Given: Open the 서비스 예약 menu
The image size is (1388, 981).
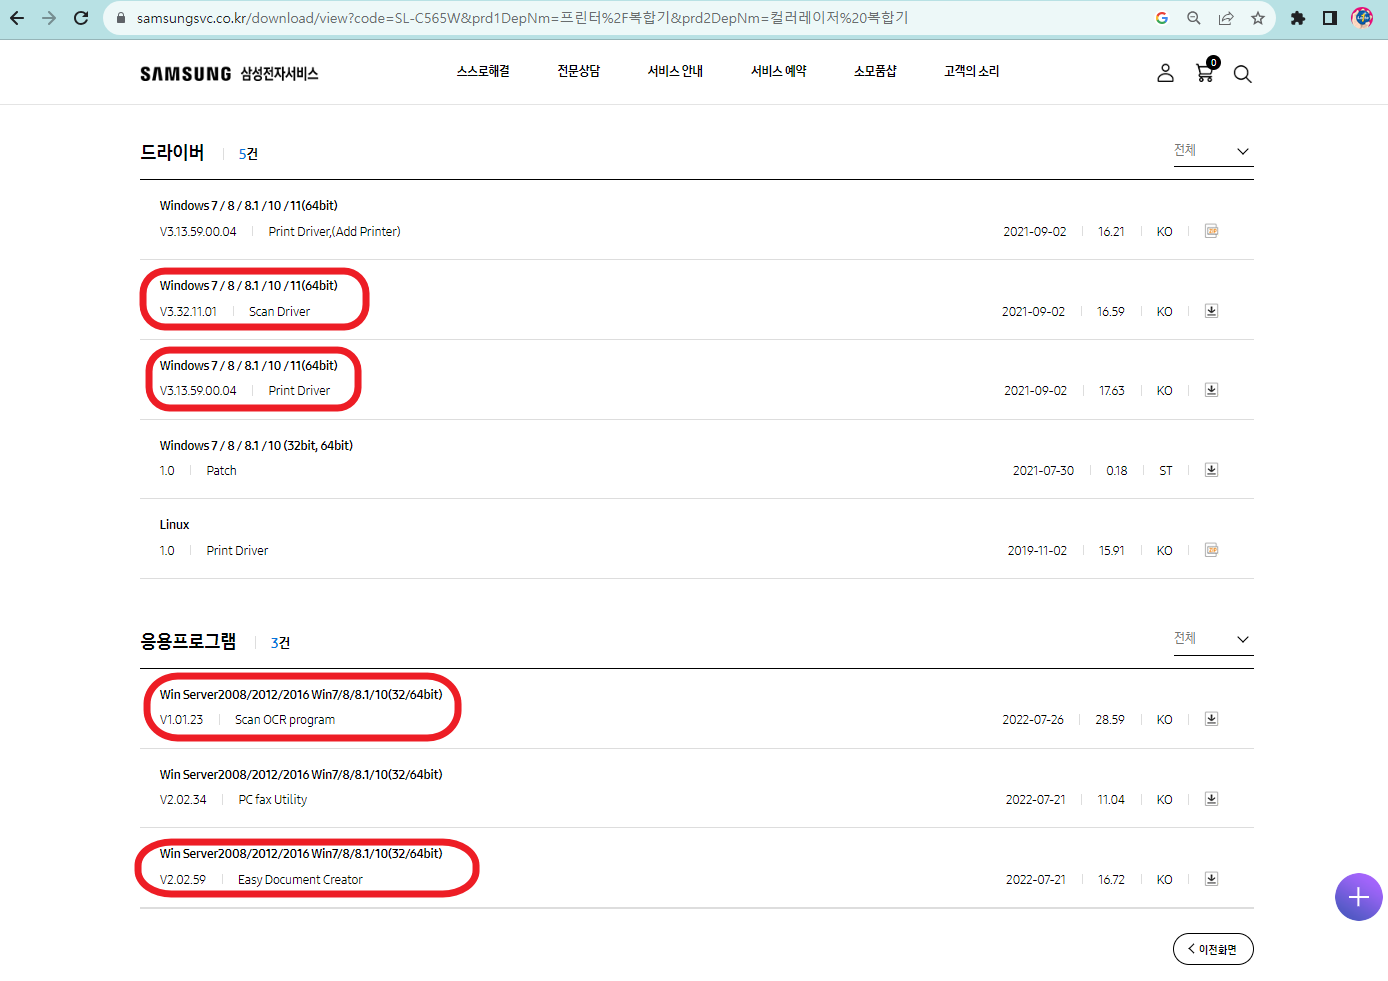Looking at the screenshot, I should (779, 71).
